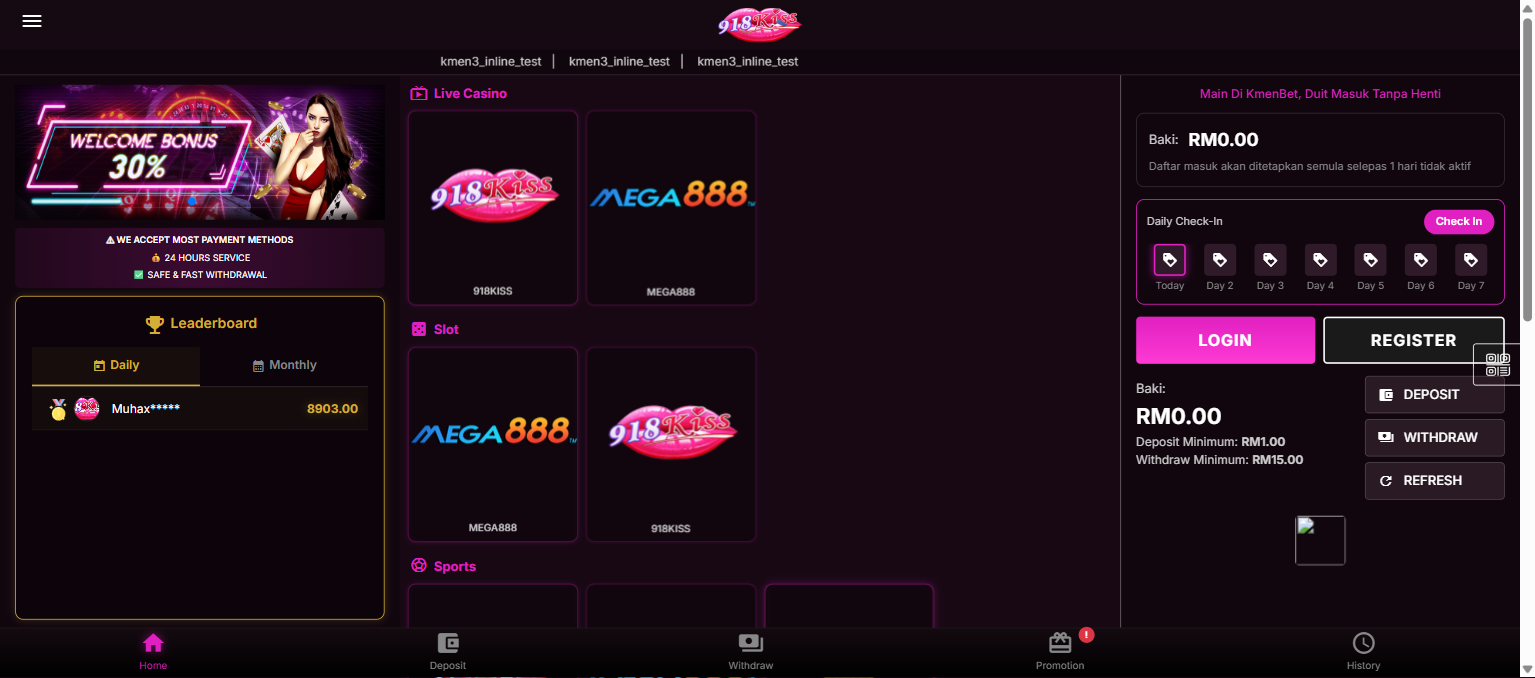This screenshot has height=678, width=1535.
Task: Select the Today check-in tag
Action: pos(1169,261)
